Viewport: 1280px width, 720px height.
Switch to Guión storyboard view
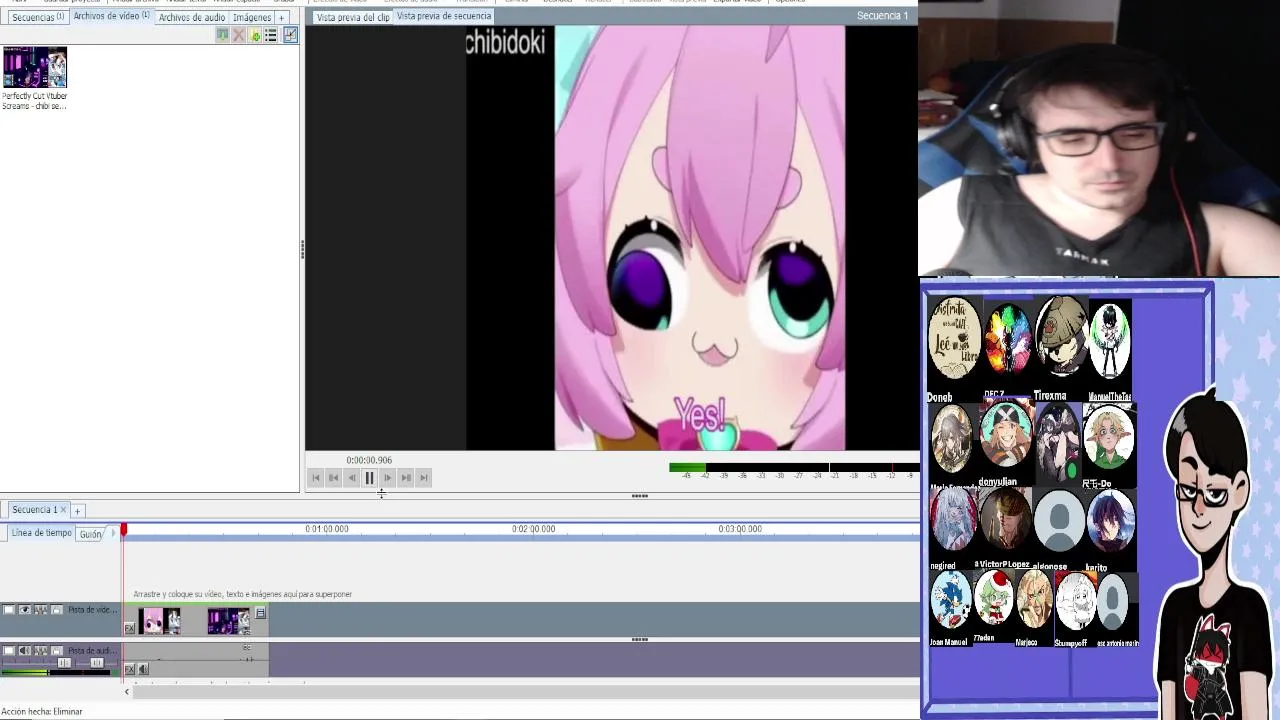click(x=91, y=534)
